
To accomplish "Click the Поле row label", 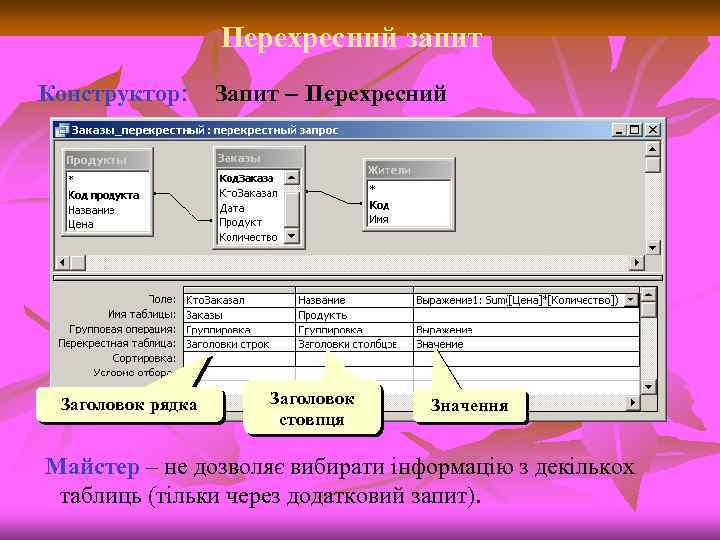I will (x=162, y=299).
